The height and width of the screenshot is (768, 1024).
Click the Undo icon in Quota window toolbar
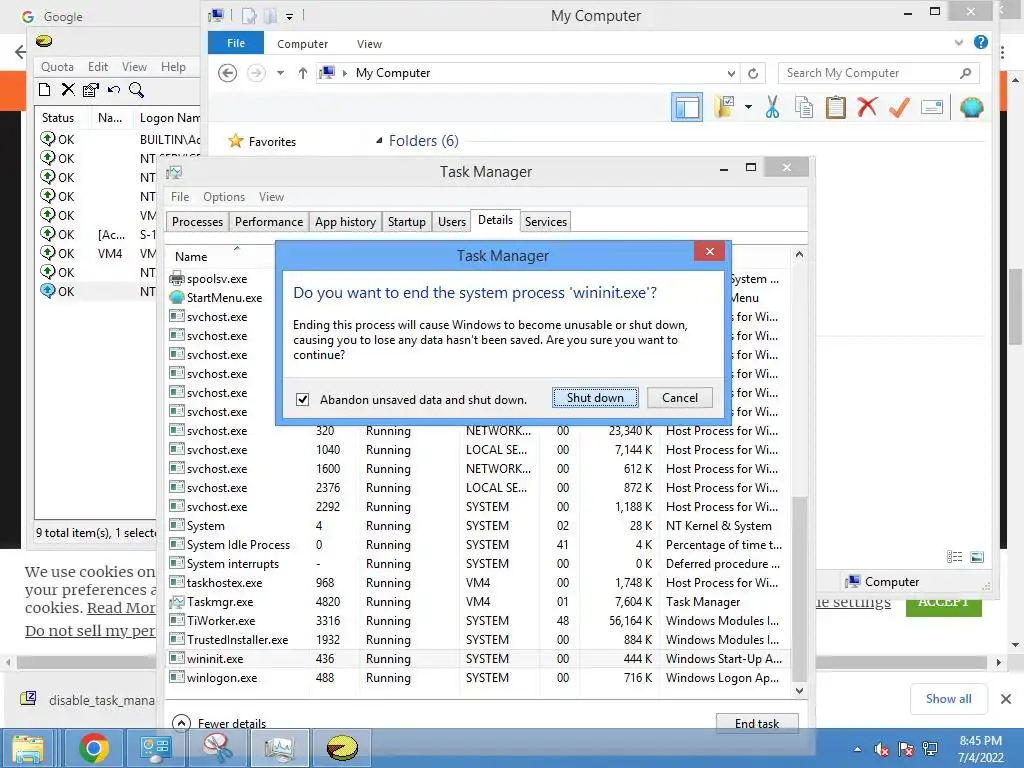tap(114, 89)
